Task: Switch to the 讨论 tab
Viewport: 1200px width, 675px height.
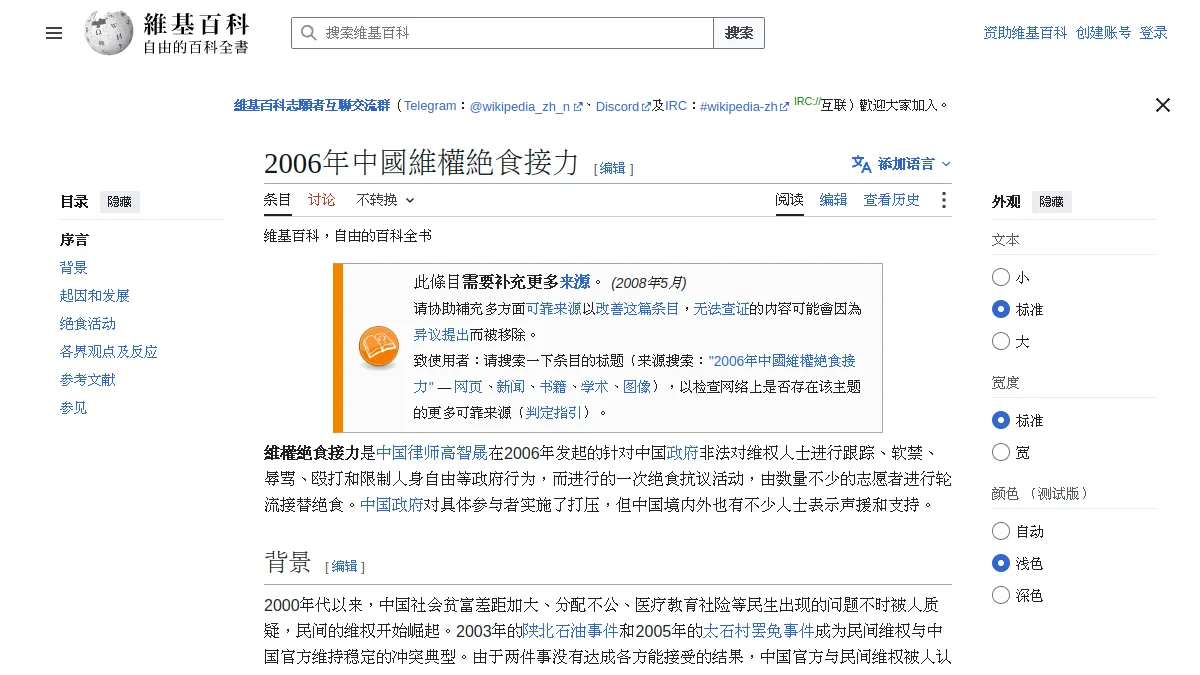Action: 322,200
